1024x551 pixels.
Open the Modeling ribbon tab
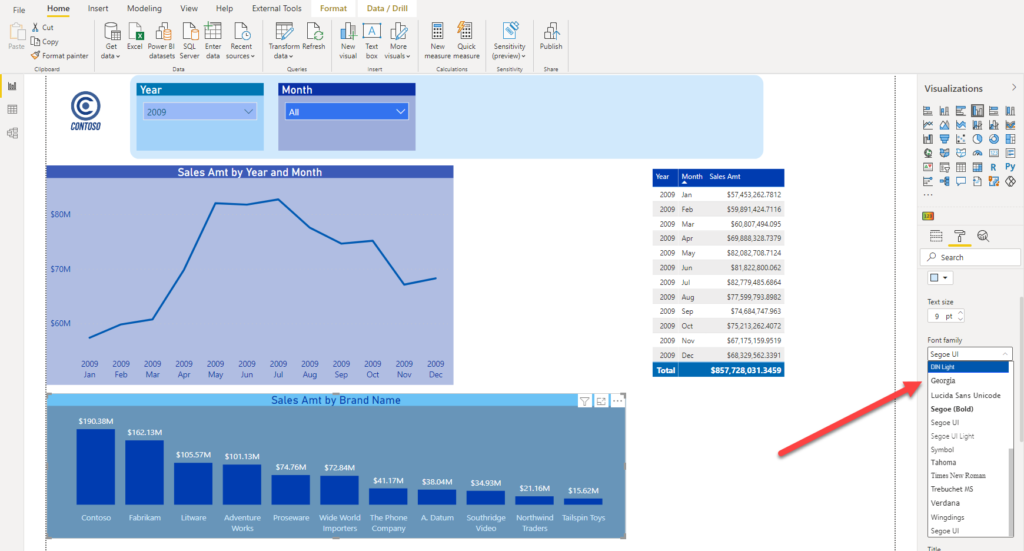pos(144,8)
